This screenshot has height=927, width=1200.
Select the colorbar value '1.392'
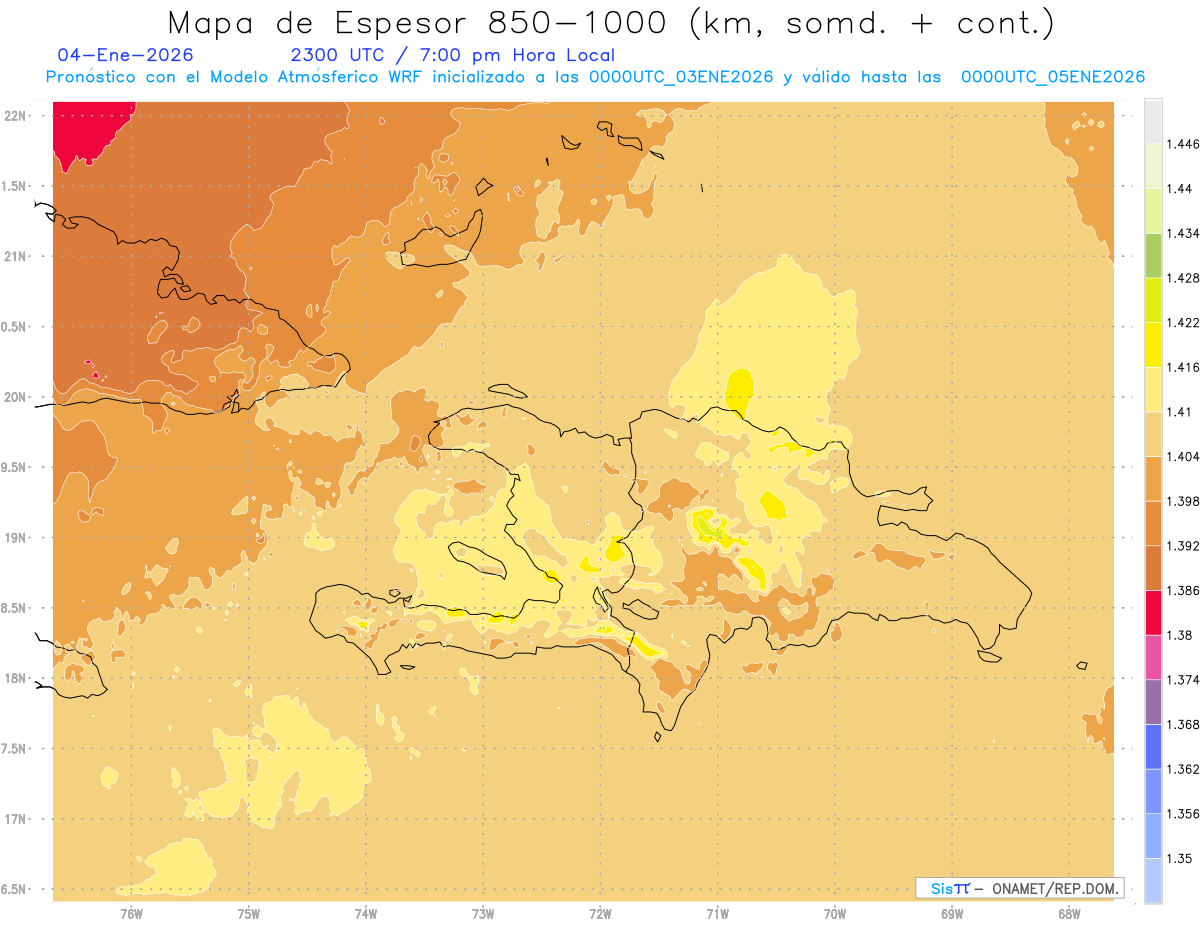(1183, 546)
